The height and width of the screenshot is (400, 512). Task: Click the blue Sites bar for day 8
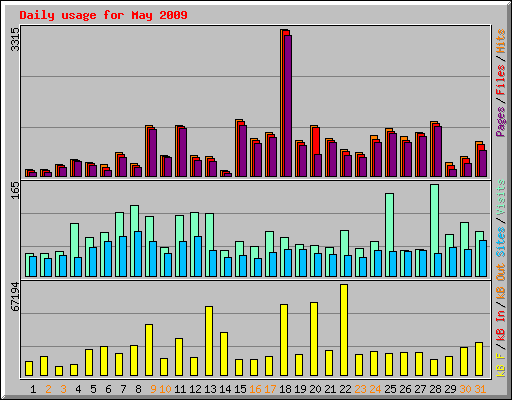(138, 254)
